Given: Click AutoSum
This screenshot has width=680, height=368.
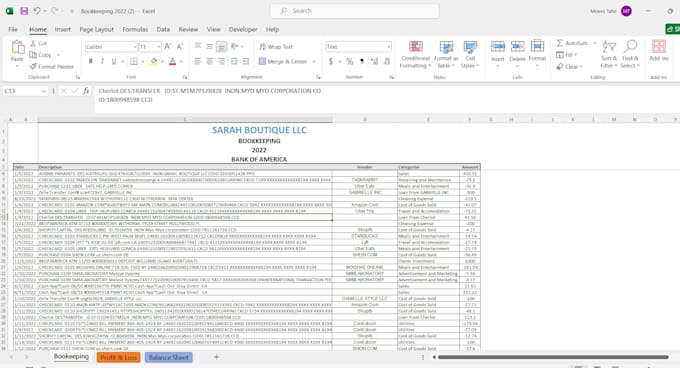Looking at the screenshot, I should (x=572, y=43).
